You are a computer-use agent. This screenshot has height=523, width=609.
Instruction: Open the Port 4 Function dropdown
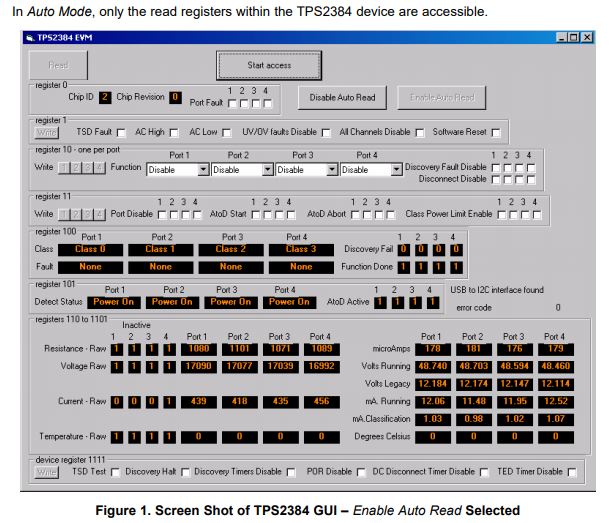[x=396, y=170]
